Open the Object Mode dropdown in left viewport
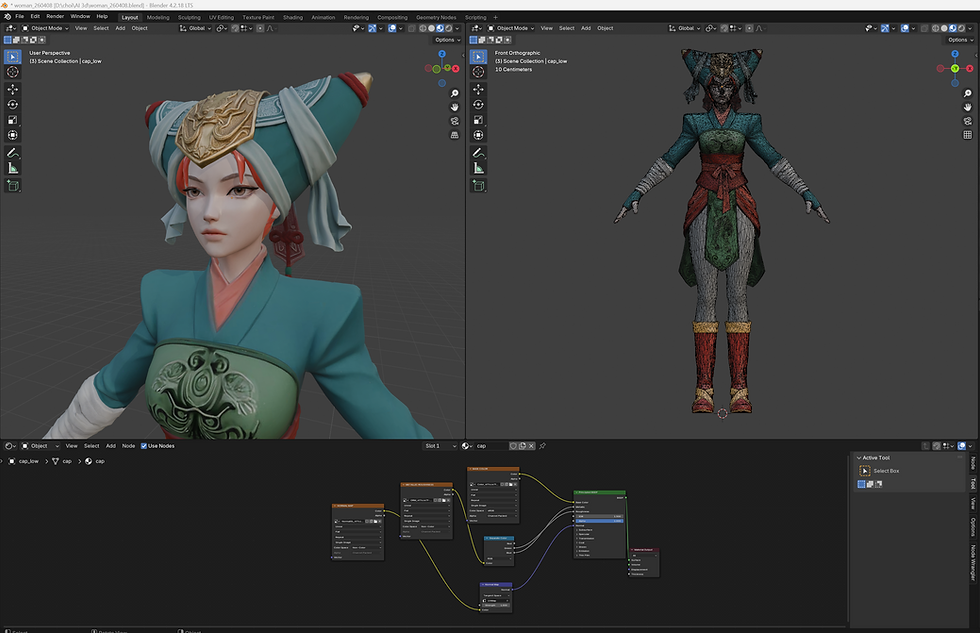 [46, 28]
